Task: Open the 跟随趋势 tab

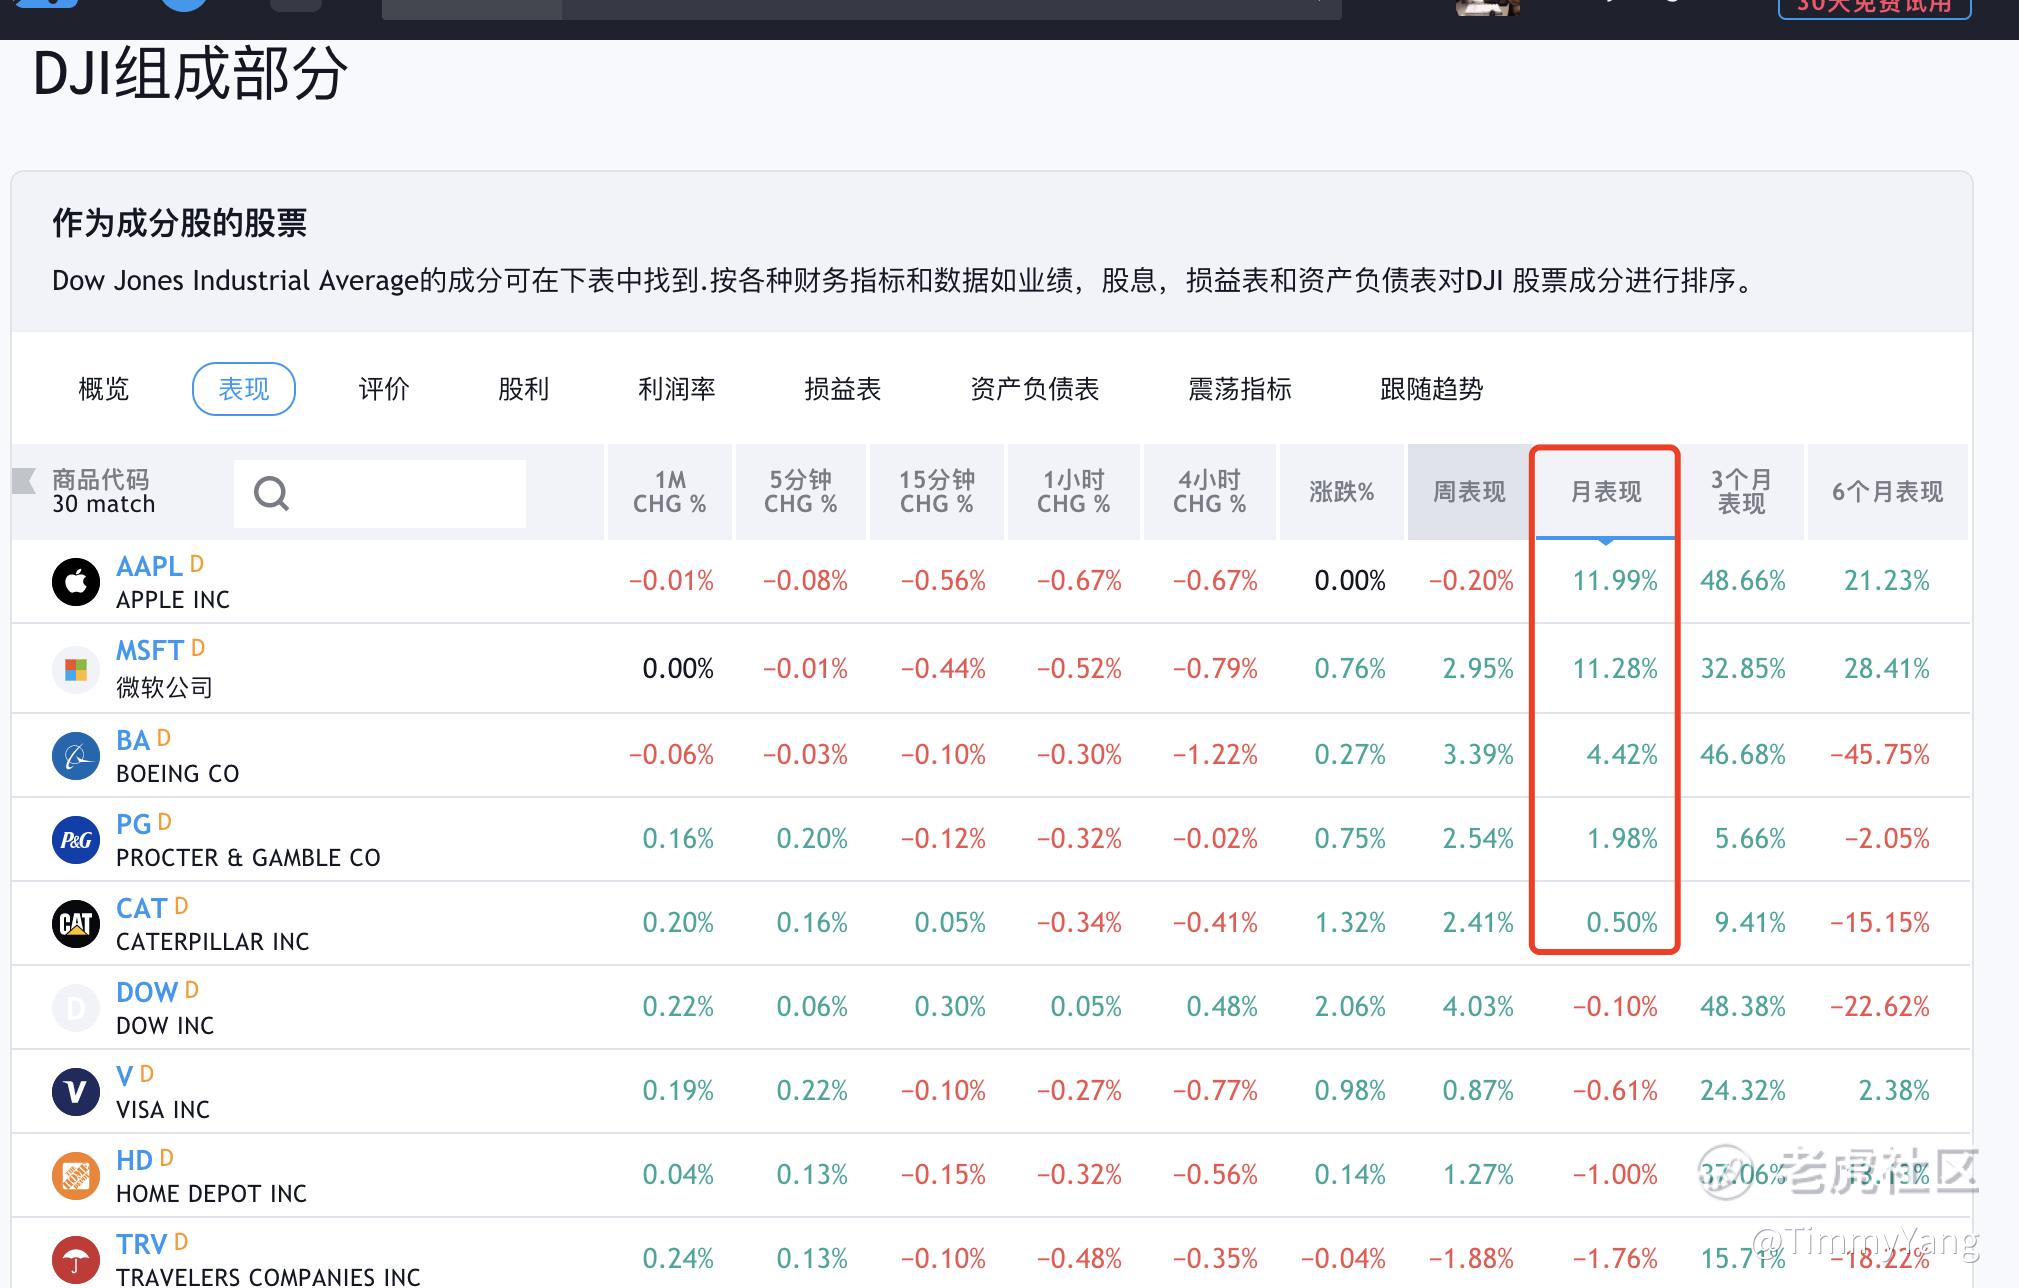Action: tap(1432, 389)
